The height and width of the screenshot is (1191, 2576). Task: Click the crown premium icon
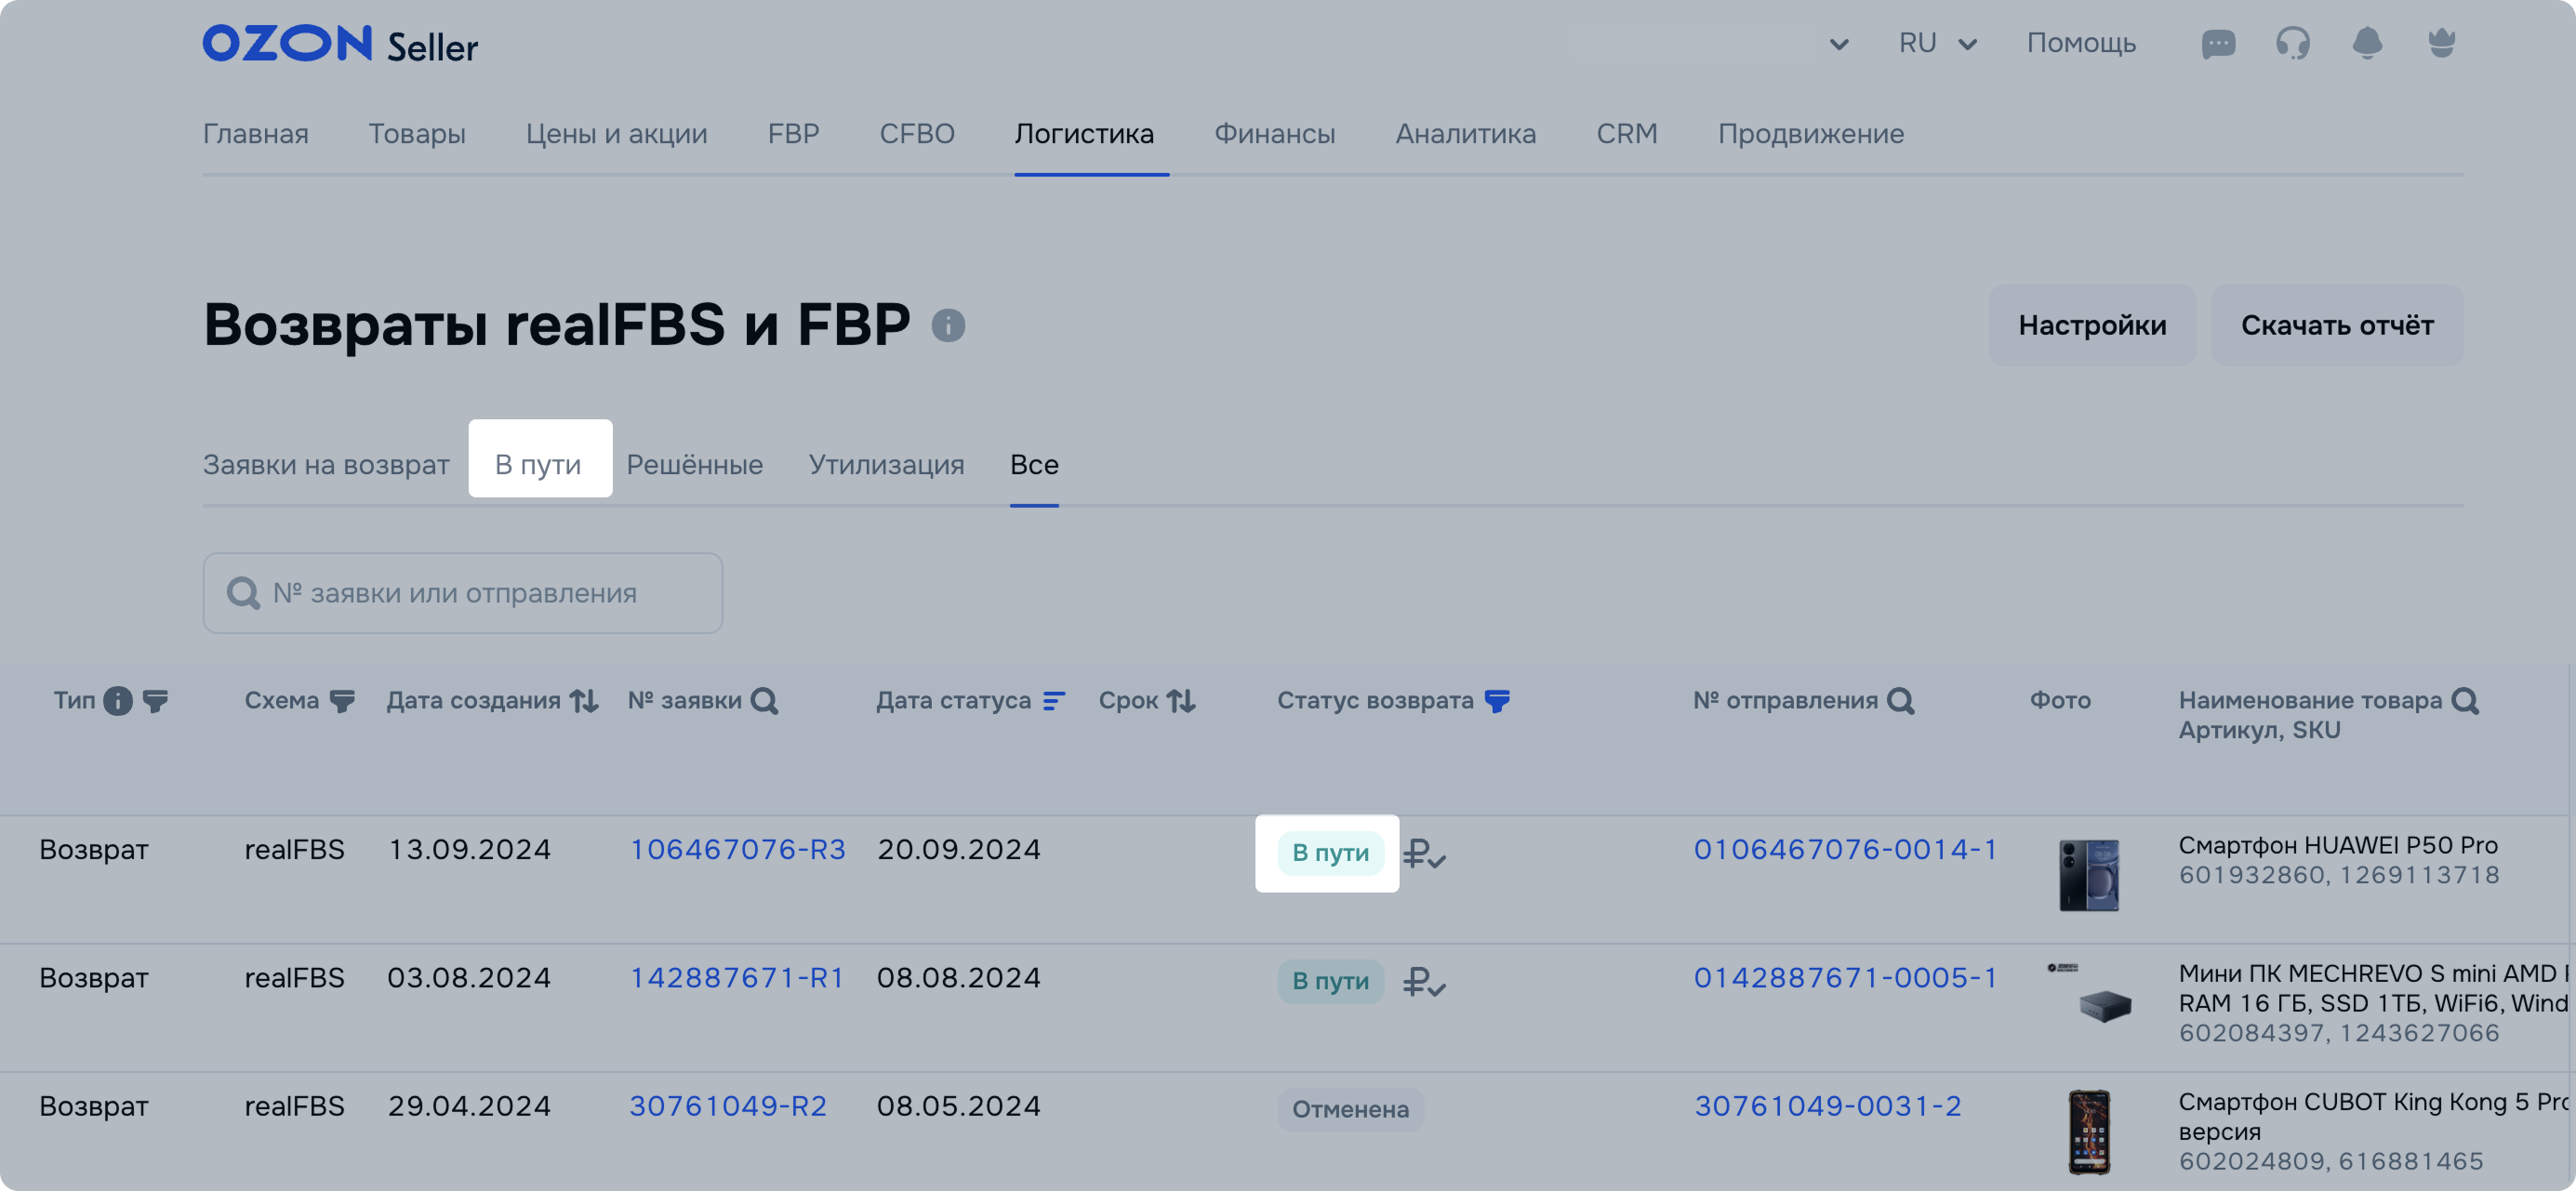point(2441,44)
